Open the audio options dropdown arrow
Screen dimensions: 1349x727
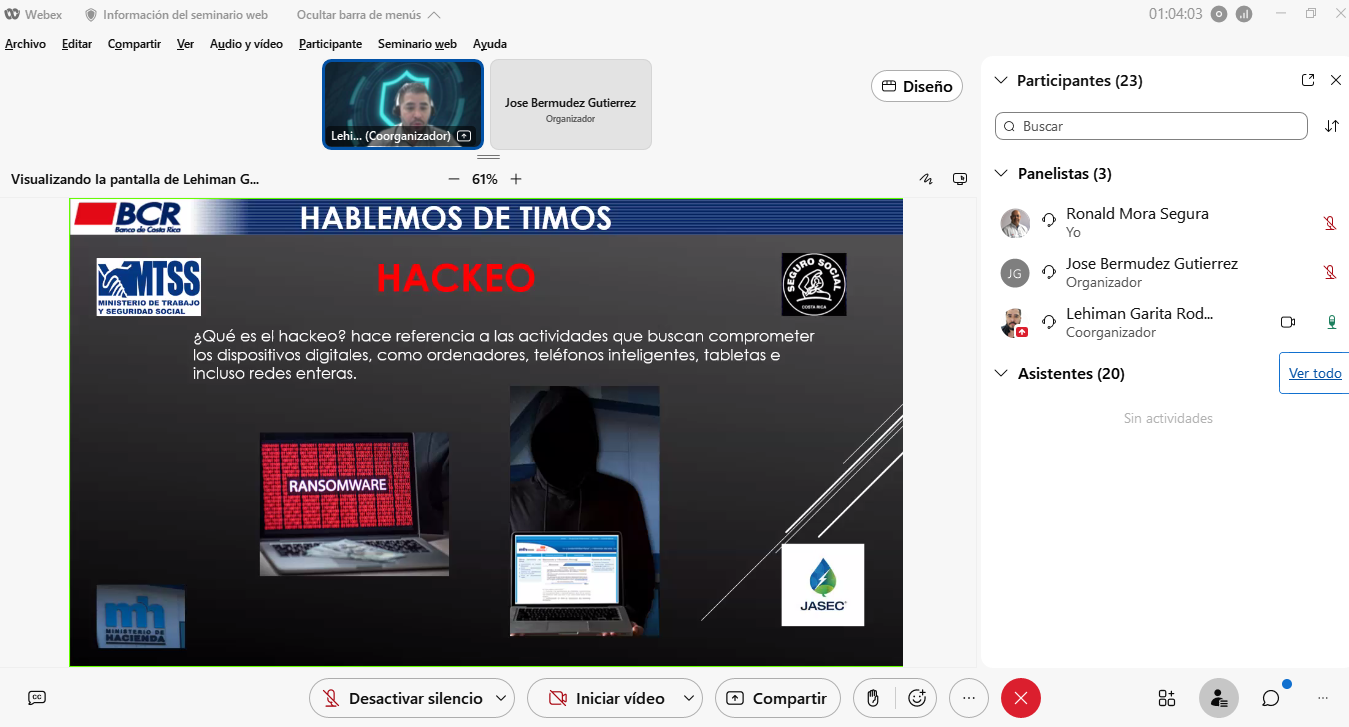(502, 699)
